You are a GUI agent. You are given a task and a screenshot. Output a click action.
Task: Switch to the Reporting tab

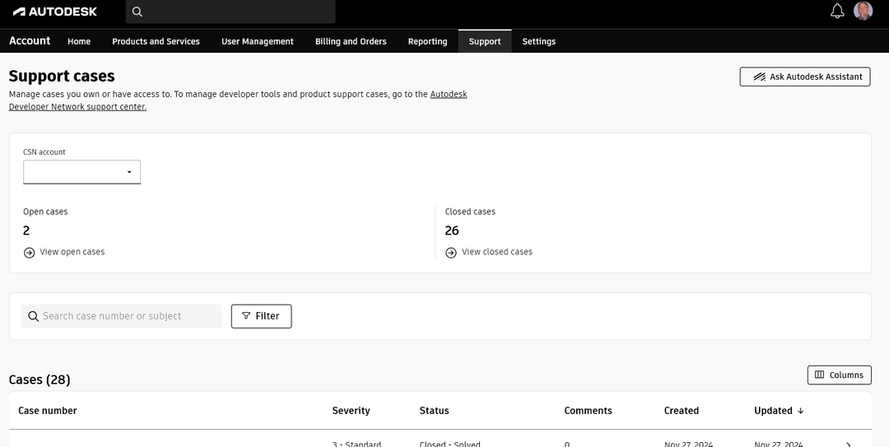pos(427,41)
